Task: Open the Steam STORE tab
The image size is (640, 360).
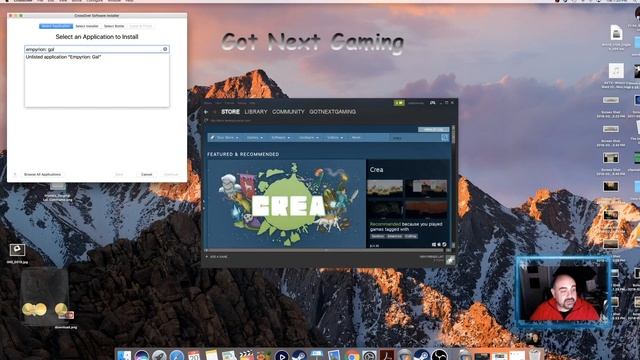Action: (x=230, y=112)
